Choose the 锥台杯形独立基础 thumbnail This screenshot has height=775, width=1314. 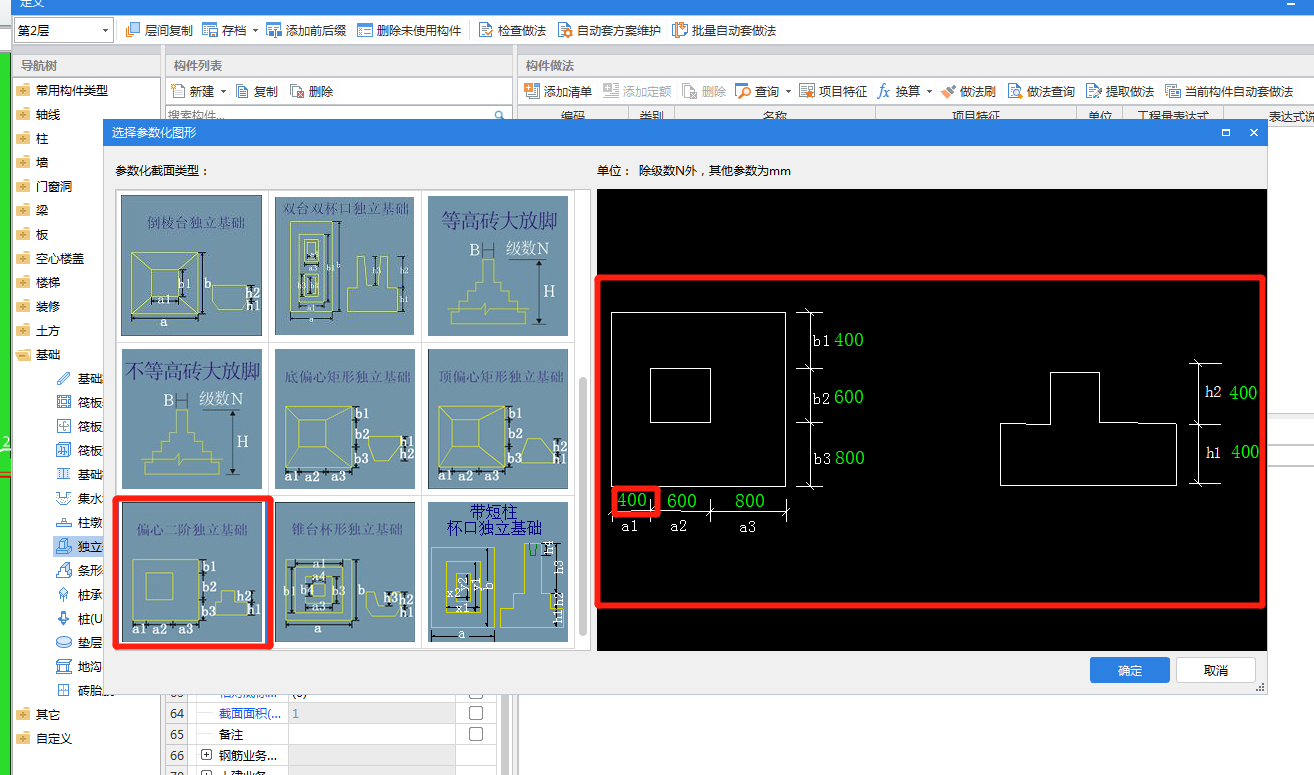tap(346, 572)
